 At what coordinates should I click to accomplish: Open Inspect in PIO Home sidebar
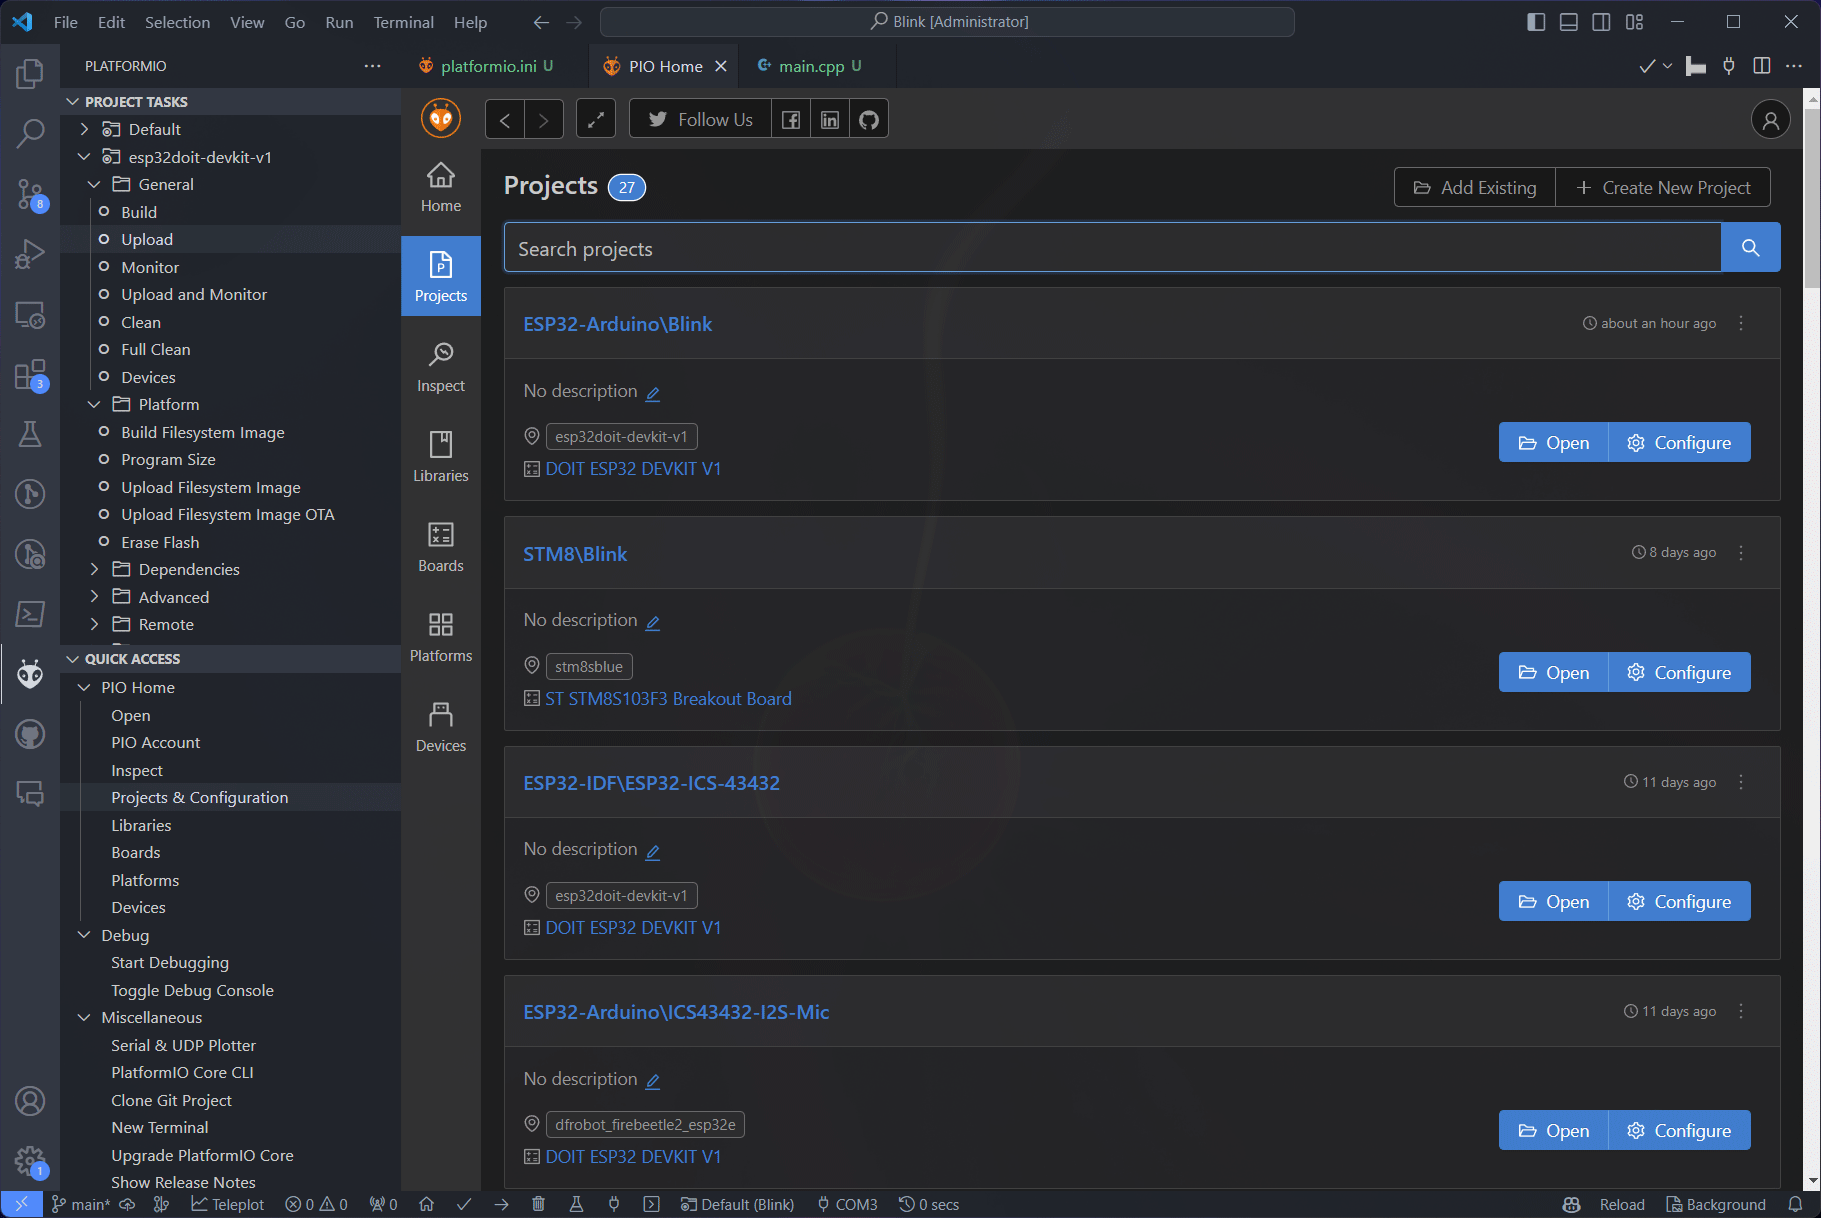coord(441,367)
